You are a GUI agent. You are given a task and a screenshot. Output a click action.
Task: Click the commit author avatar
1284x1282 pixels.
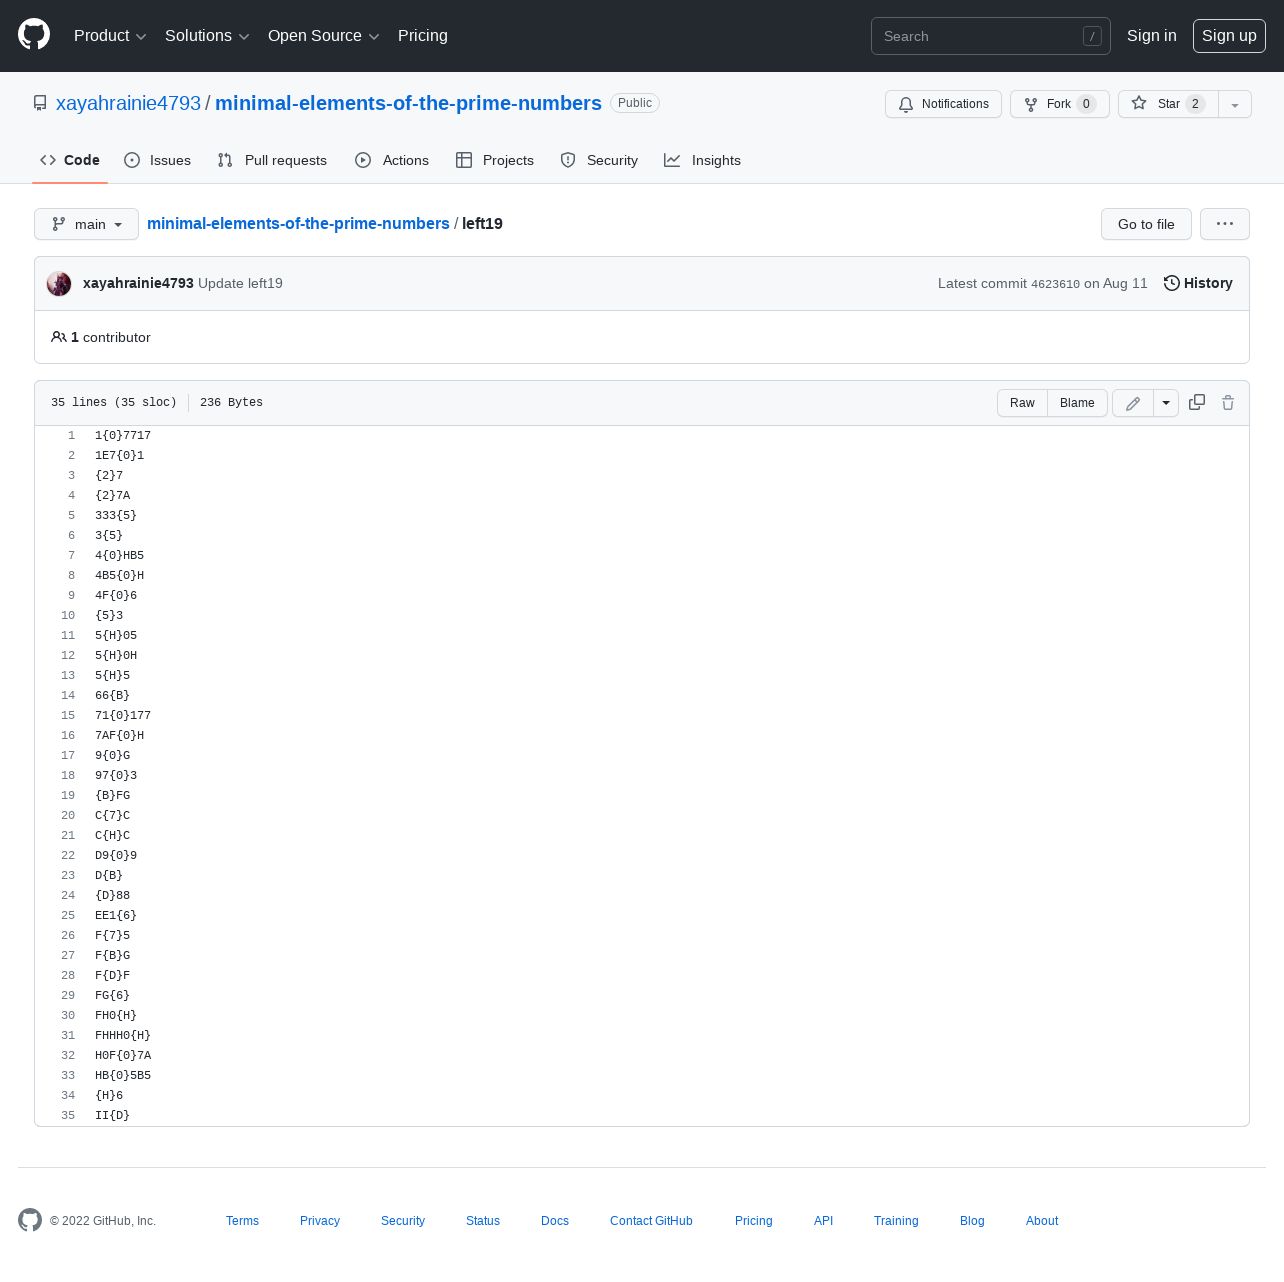pos(59,283)
